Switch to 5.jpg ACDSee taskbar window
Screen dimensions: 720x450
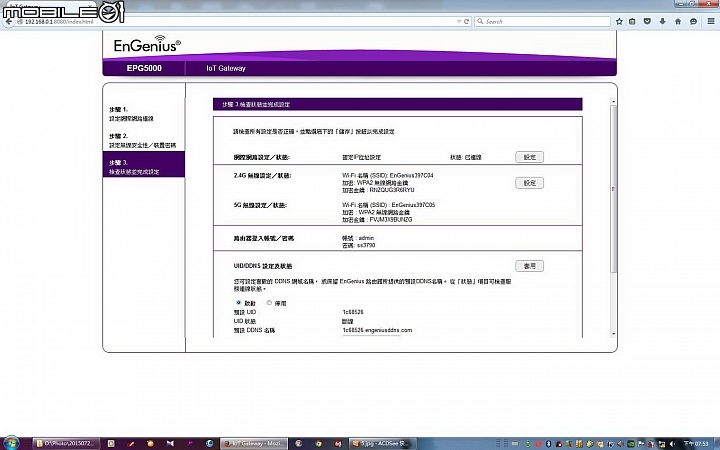[x=382, y=443]
